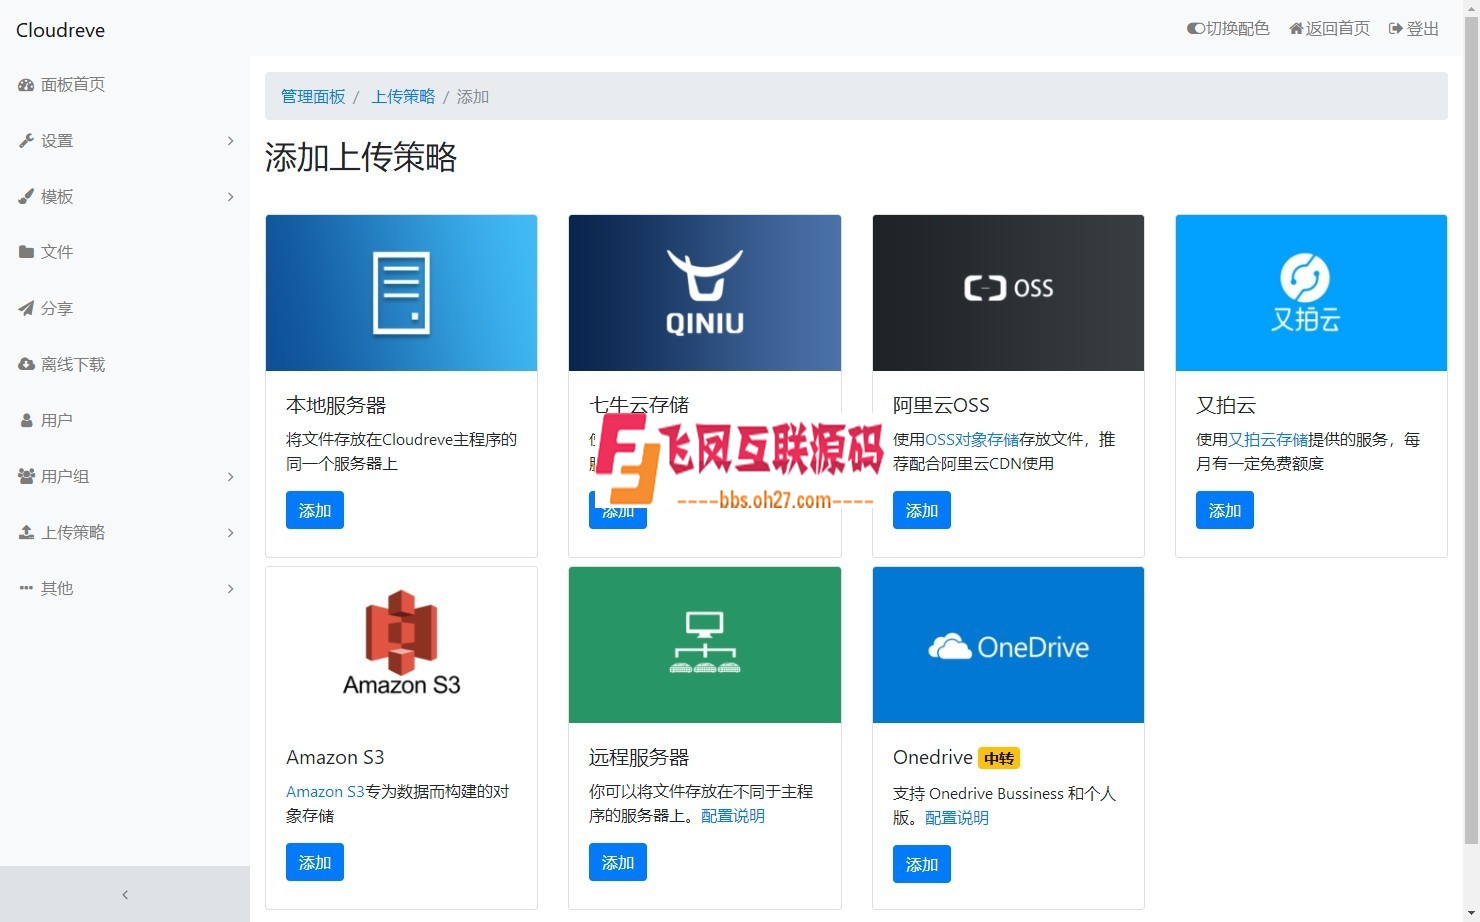Click the 上传策略 breadcrumb link
The image size is (1480, 922).
(403, 97)
